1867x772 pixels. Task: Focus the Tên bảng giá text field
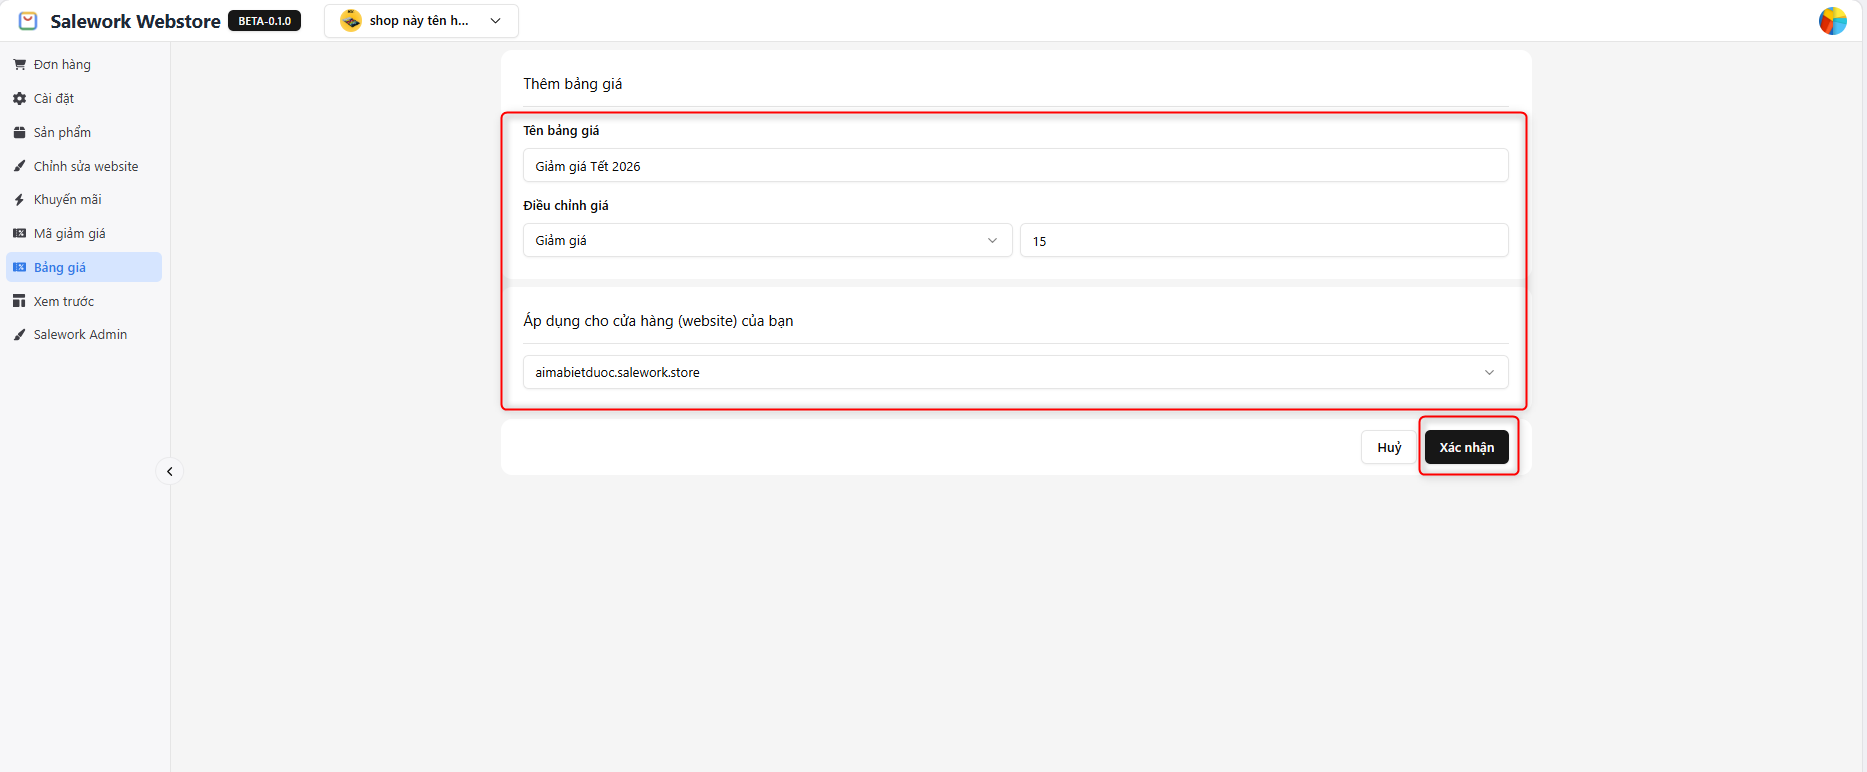click(1015, 166)
